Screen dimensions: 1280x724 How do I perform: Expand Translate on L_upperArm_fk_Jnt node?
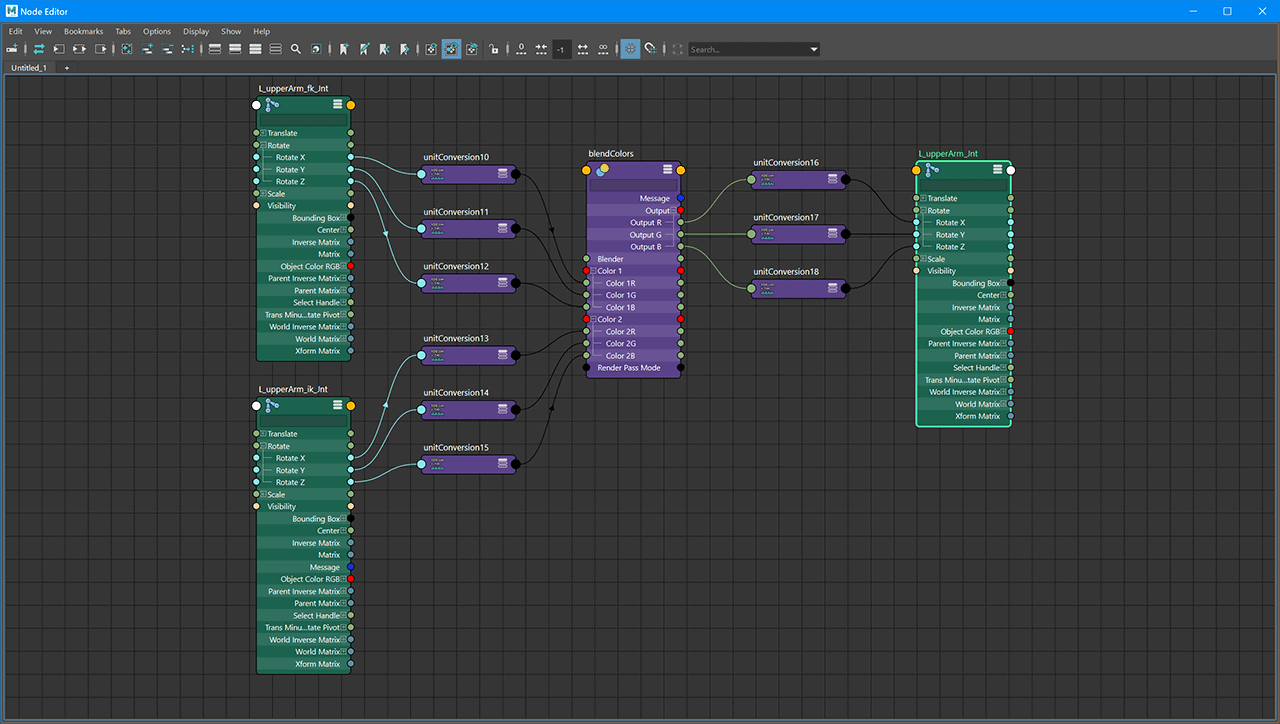point(264,133)
